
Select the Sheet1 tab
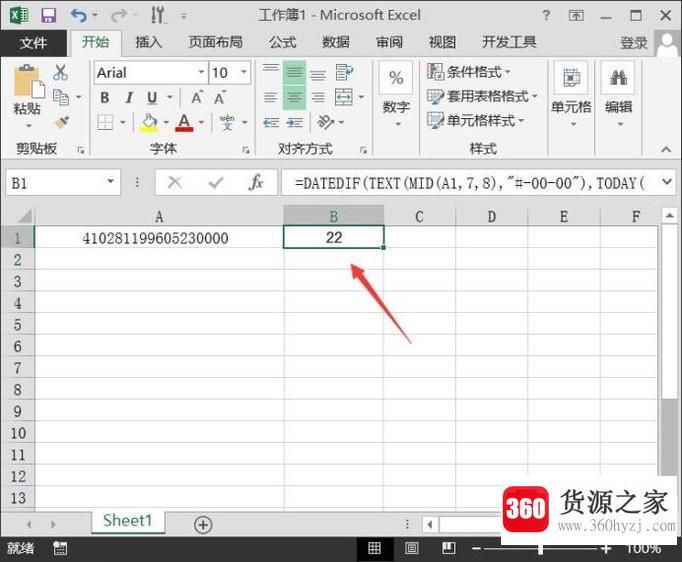pos(127,521)
